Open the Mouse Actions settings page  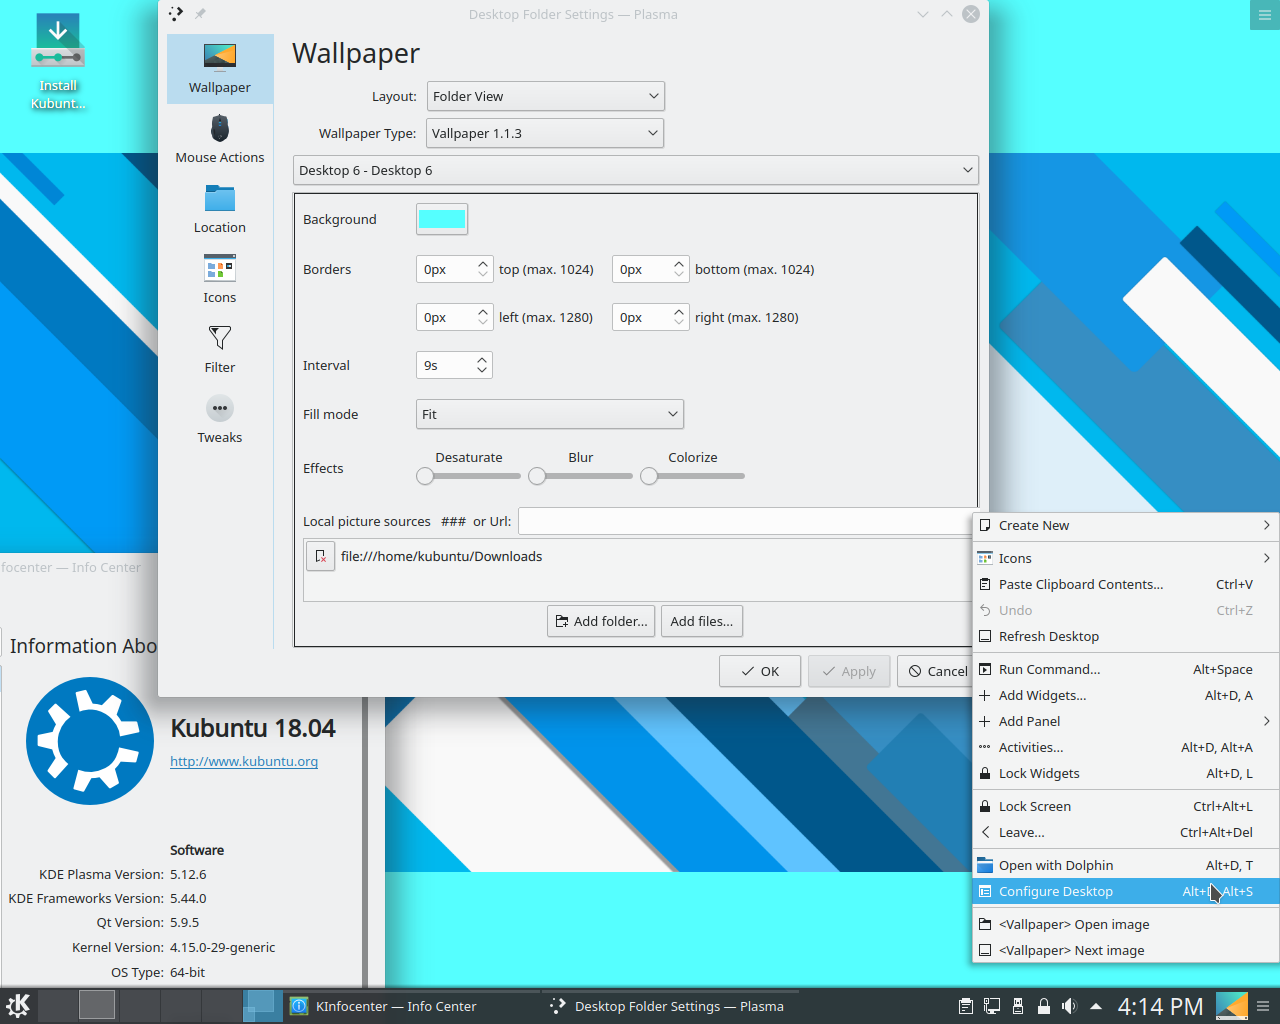pos(220,139)
